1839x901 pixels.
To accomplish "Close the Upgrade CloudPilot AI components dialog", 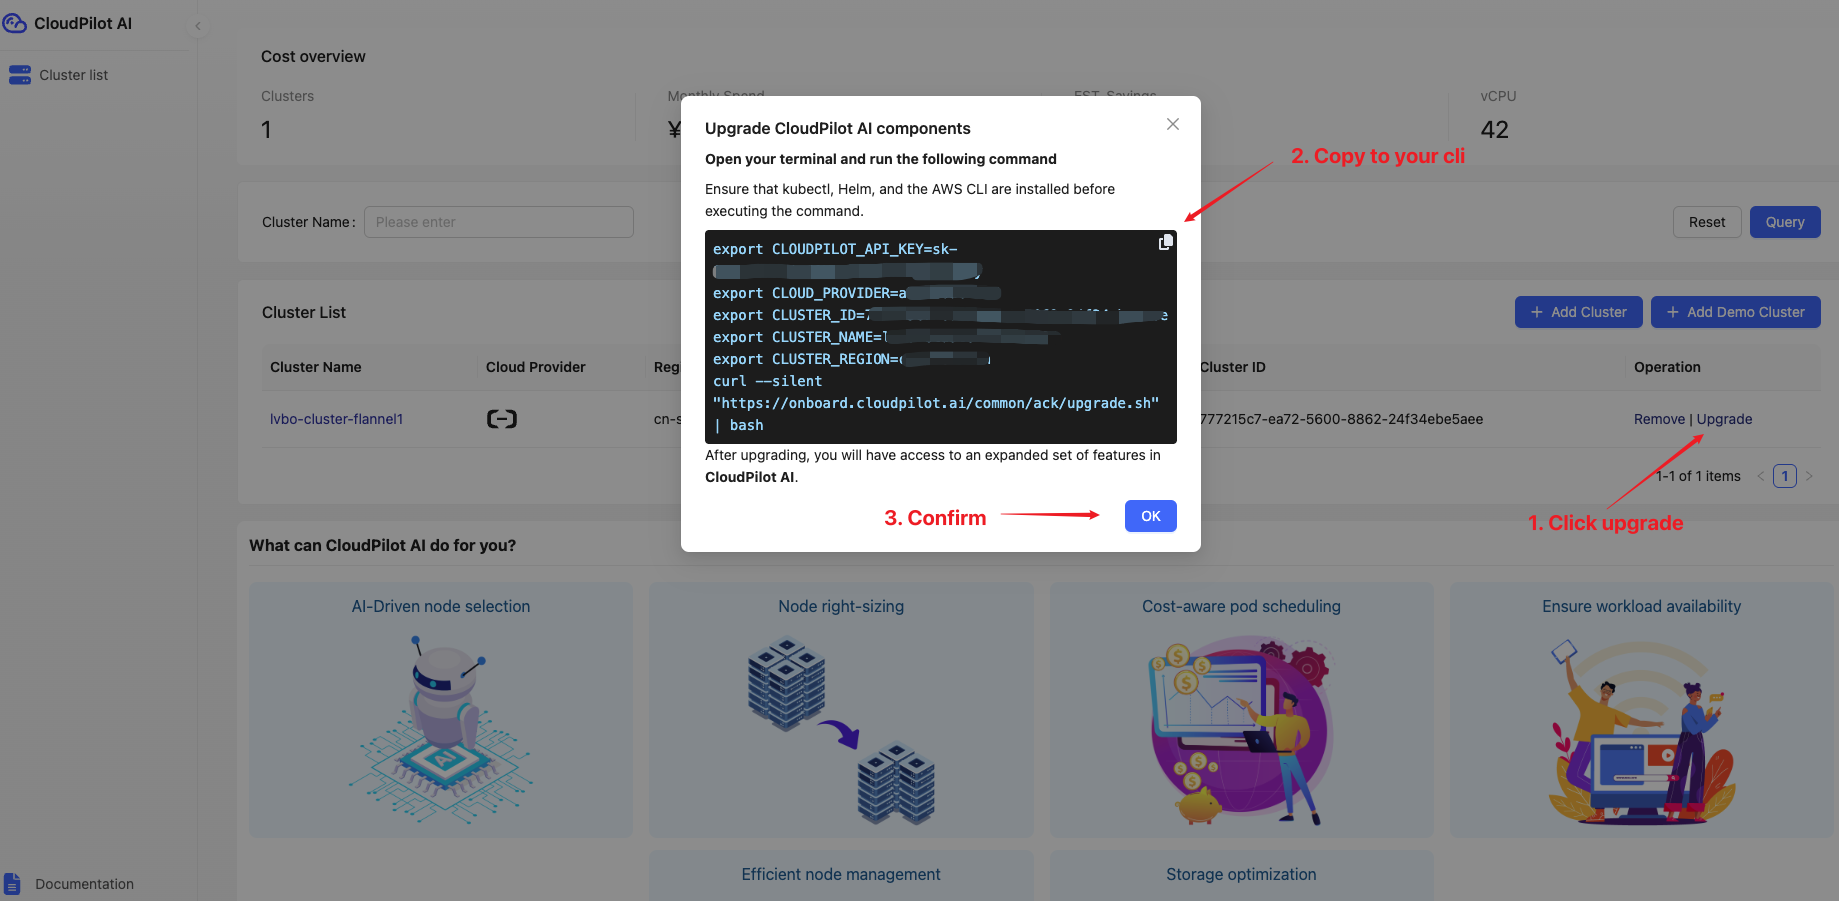I will pyautogui.click(x=1173, y=124).
